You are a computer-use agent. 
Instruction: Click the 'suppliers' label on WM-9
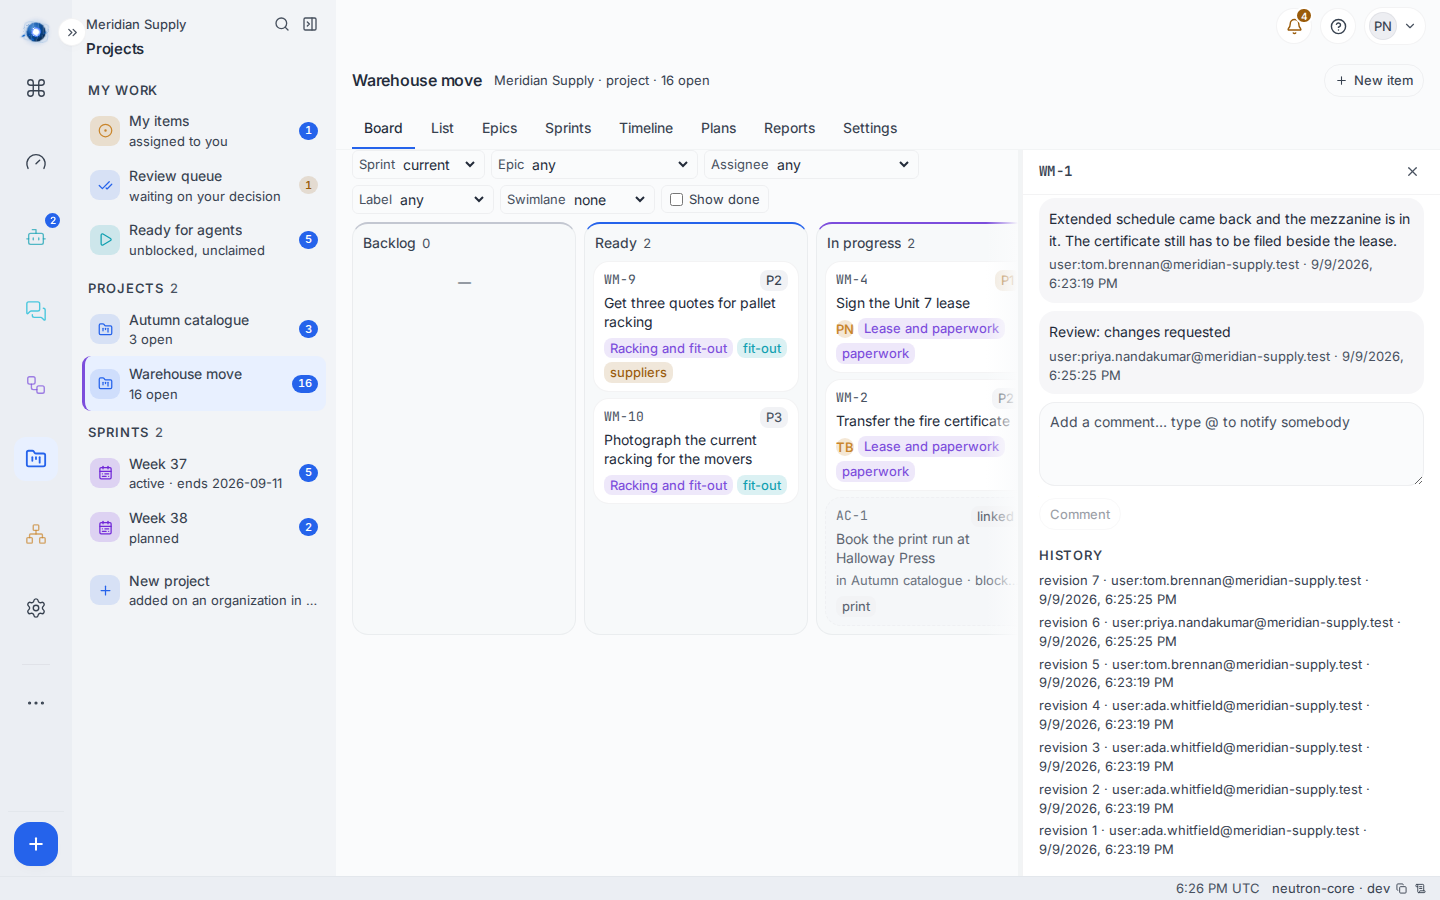pos(638,373)
